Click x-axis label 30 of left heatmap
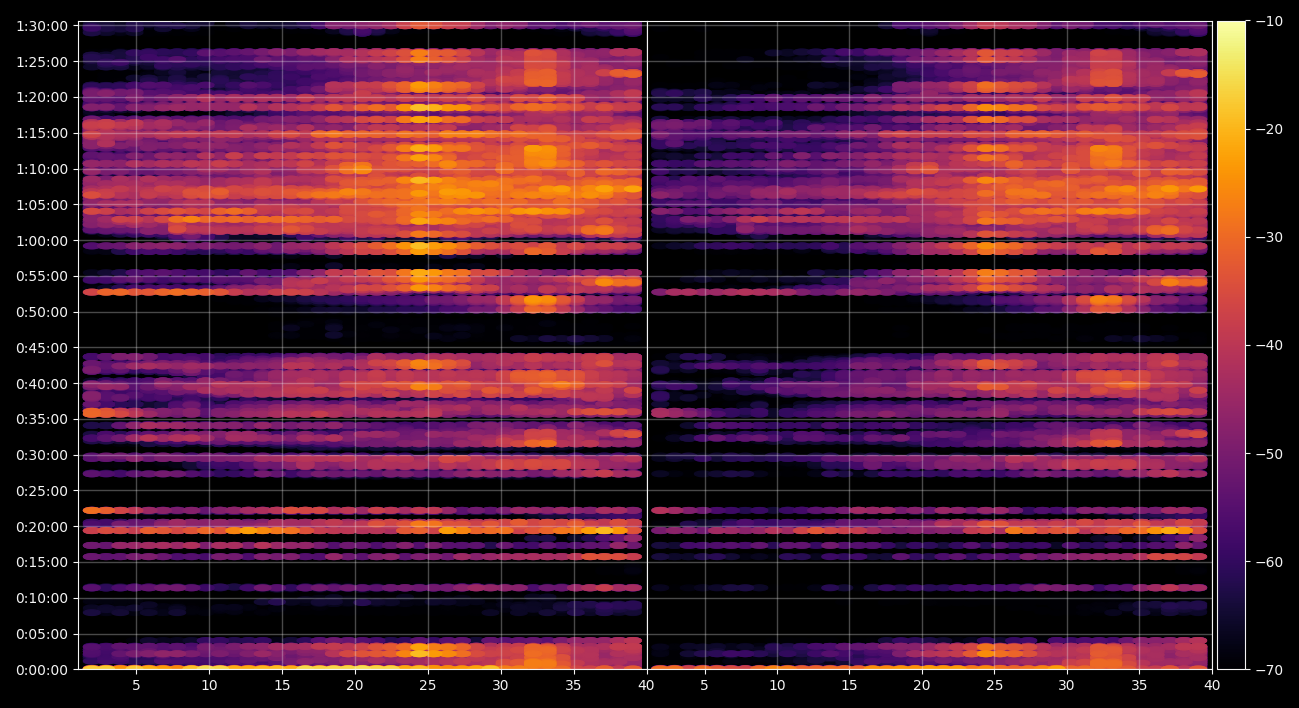Viewport: 1299px width, 708px height. point(500,686)
